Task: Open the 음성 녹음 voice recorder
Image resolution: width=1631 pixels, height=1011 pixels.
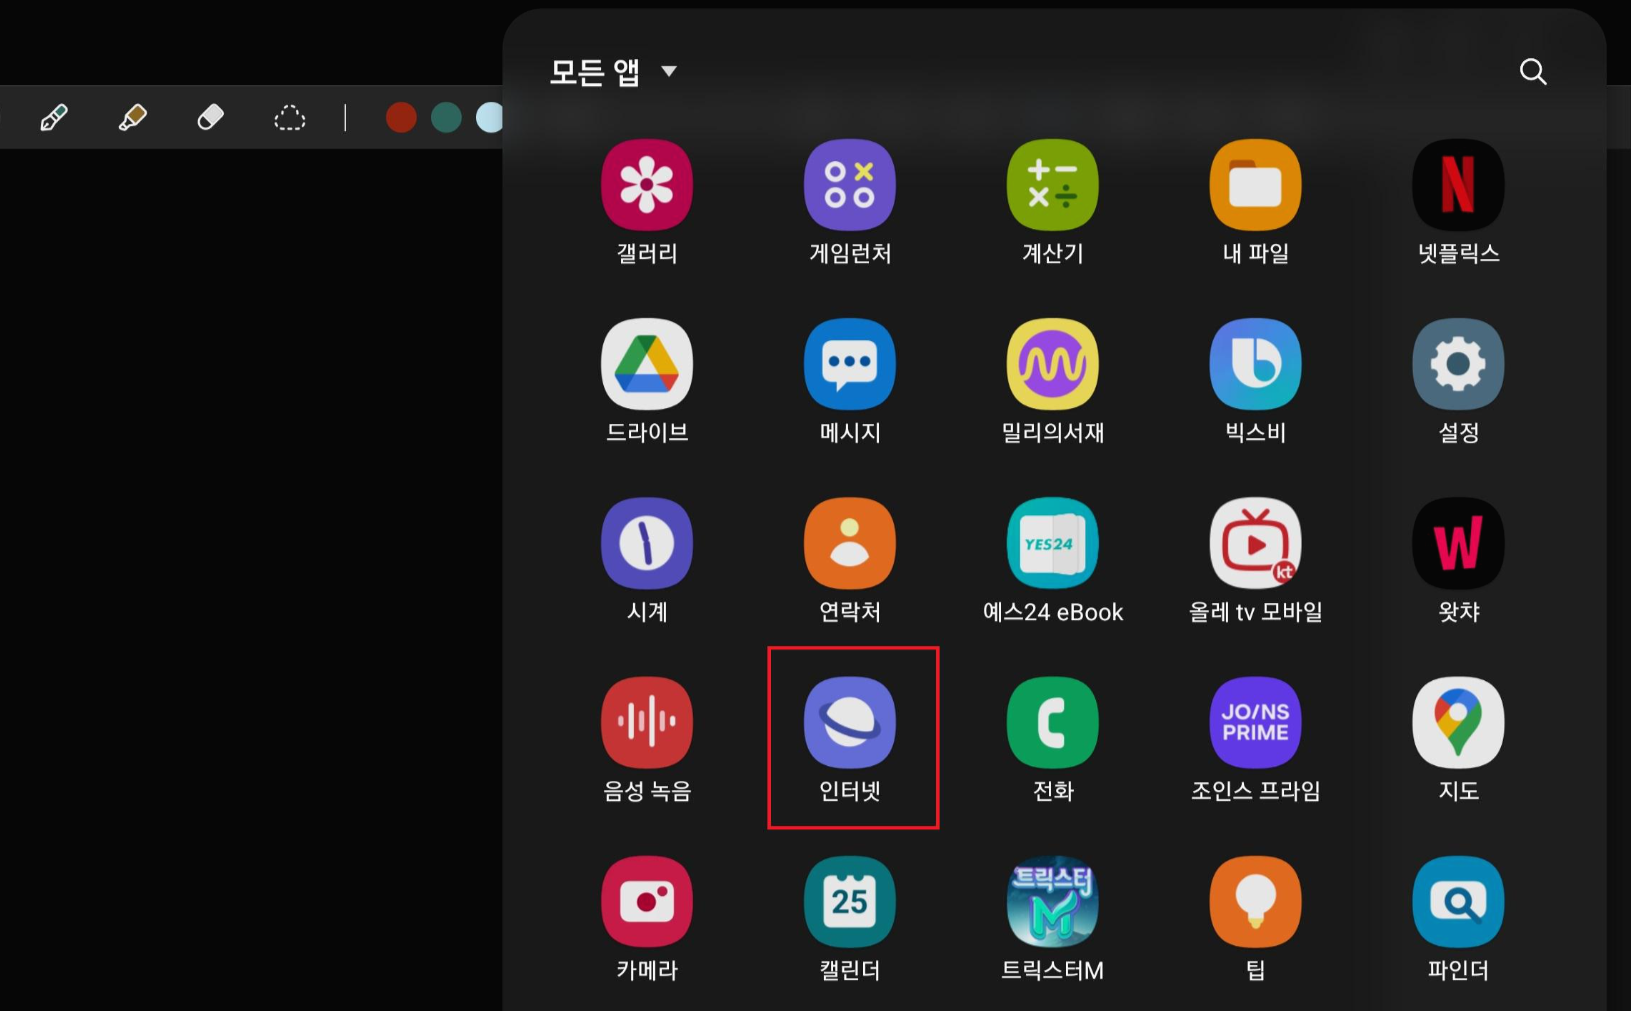Action: pos(647,722)
